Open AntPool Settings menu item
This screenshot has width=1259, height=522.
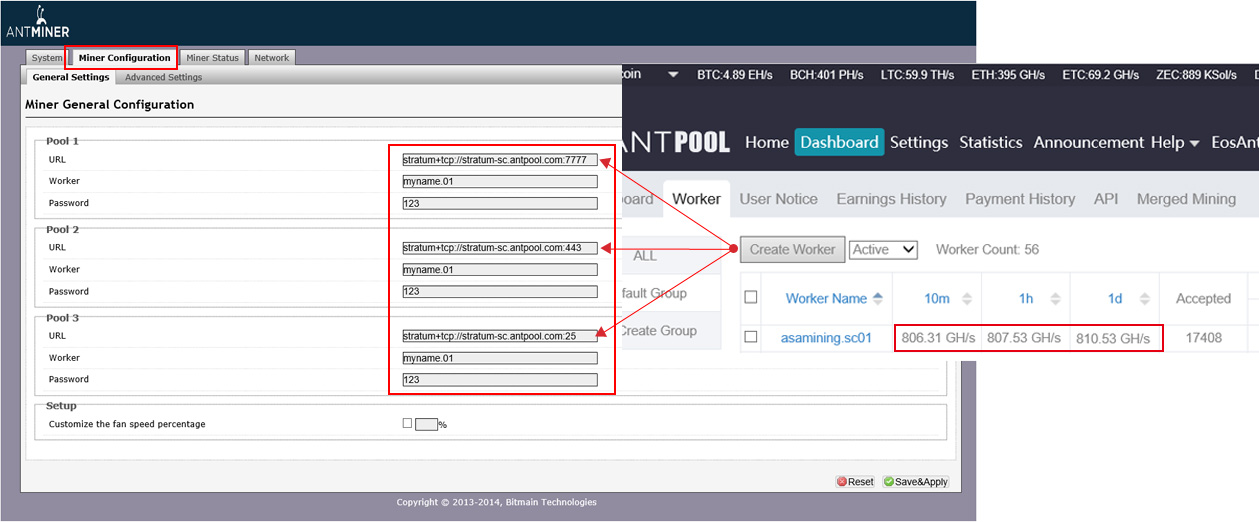point(919,142)
